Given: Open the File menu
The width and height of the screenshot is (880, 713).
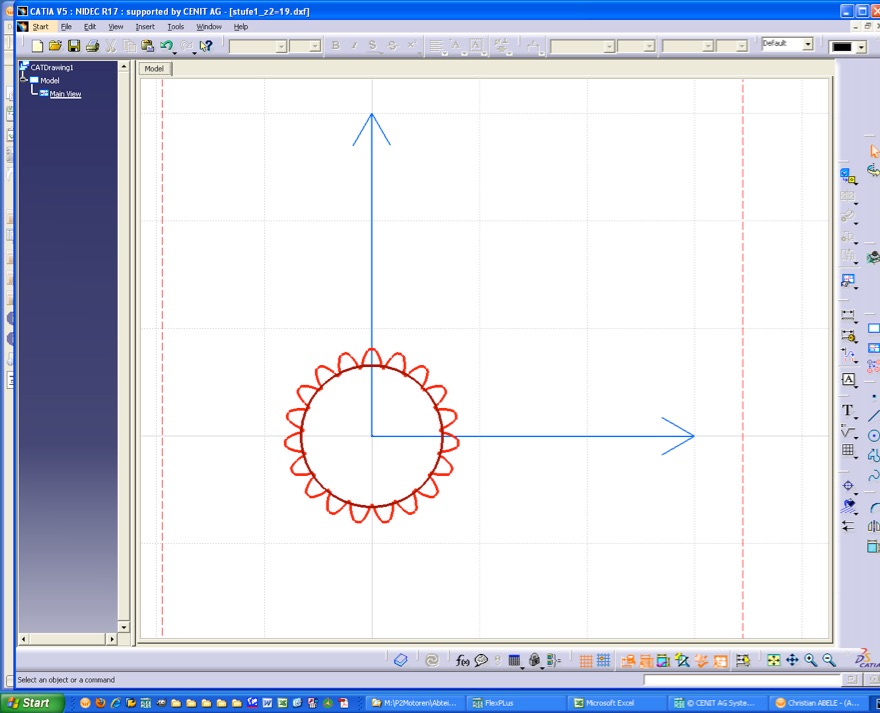Looking at the screenshot, I should coord(66,26).
